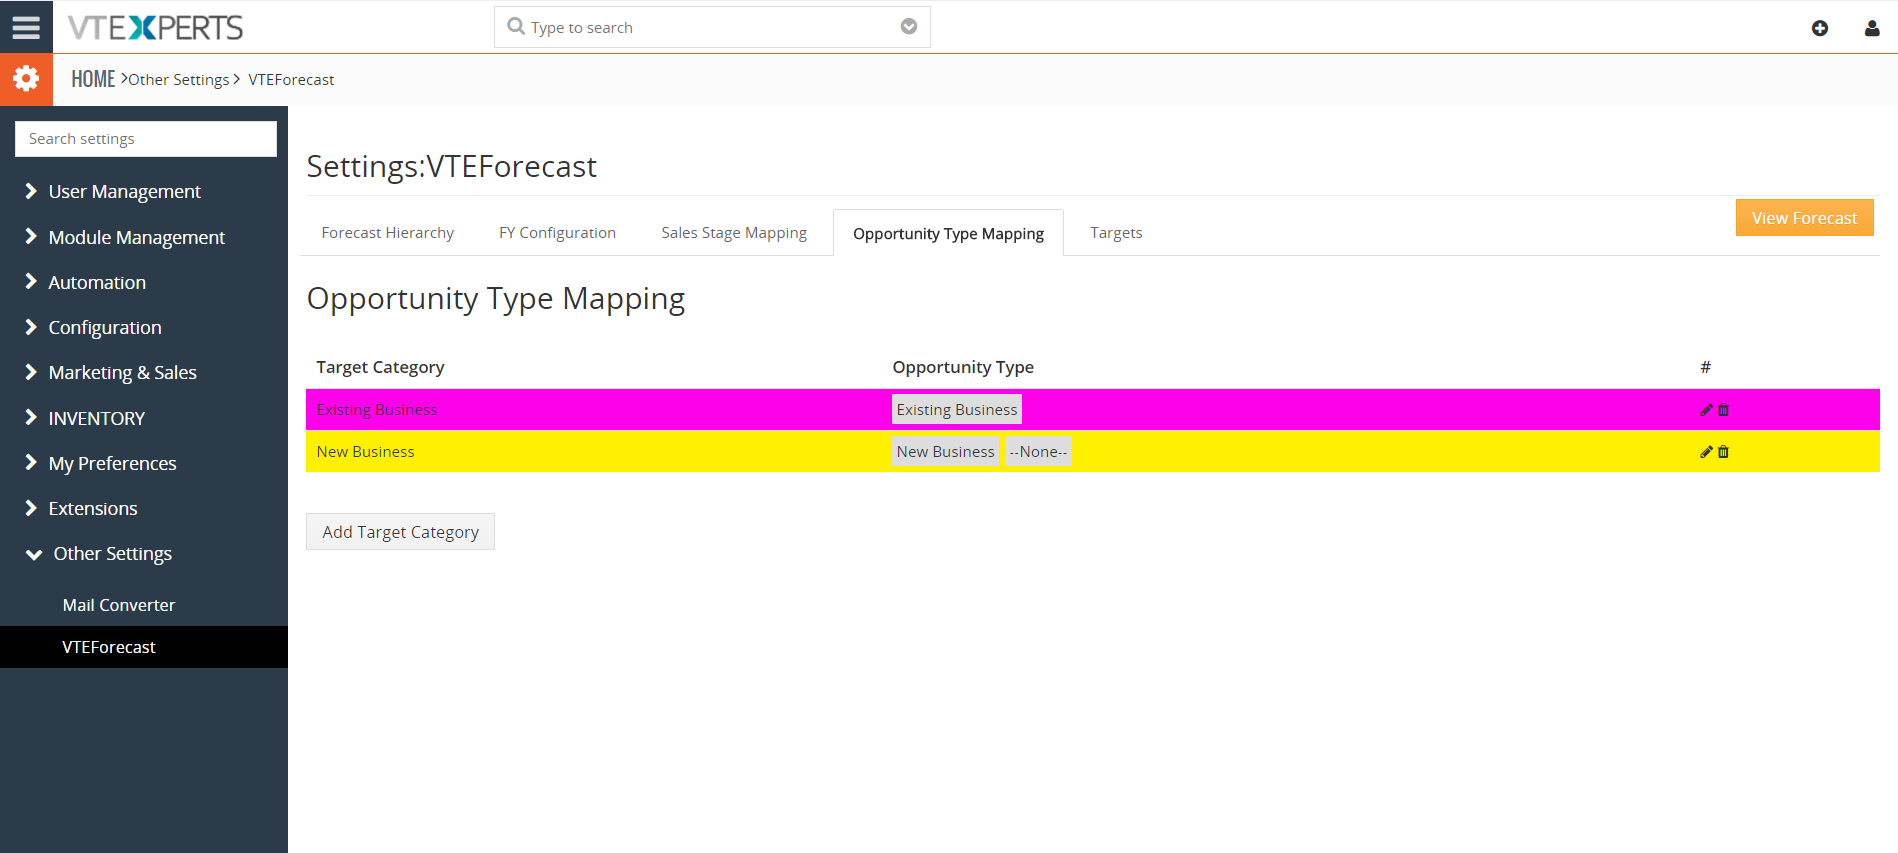Expand Module Management section
The width and height of the screenshot is (1898, 853).
tap(136, 237)
